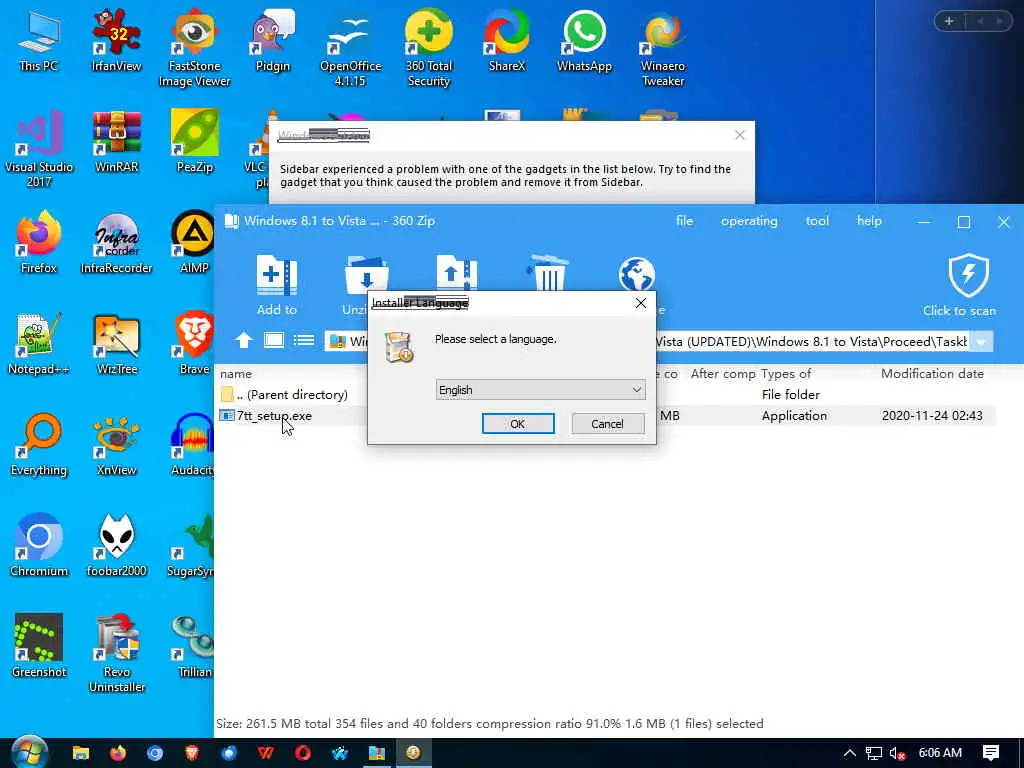
Task: Select the Everything desktop icon
Action: coord(39,445)
